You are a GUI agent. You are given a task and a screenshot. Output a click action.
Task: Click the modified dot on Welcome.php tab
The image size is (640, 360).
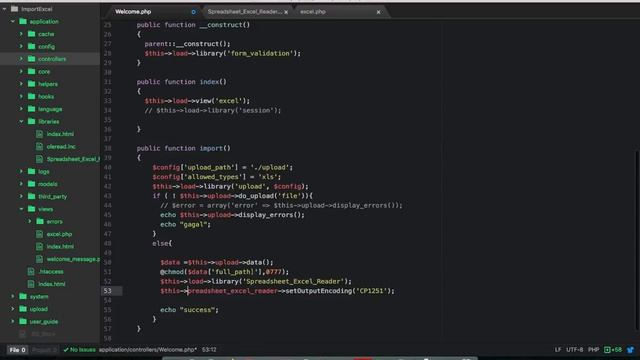click(x=193, y=12)
